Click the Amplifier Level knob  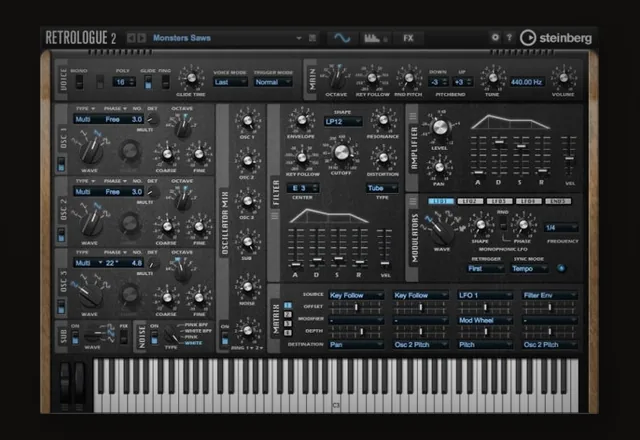pyautogui.click(x=439, y=128)
